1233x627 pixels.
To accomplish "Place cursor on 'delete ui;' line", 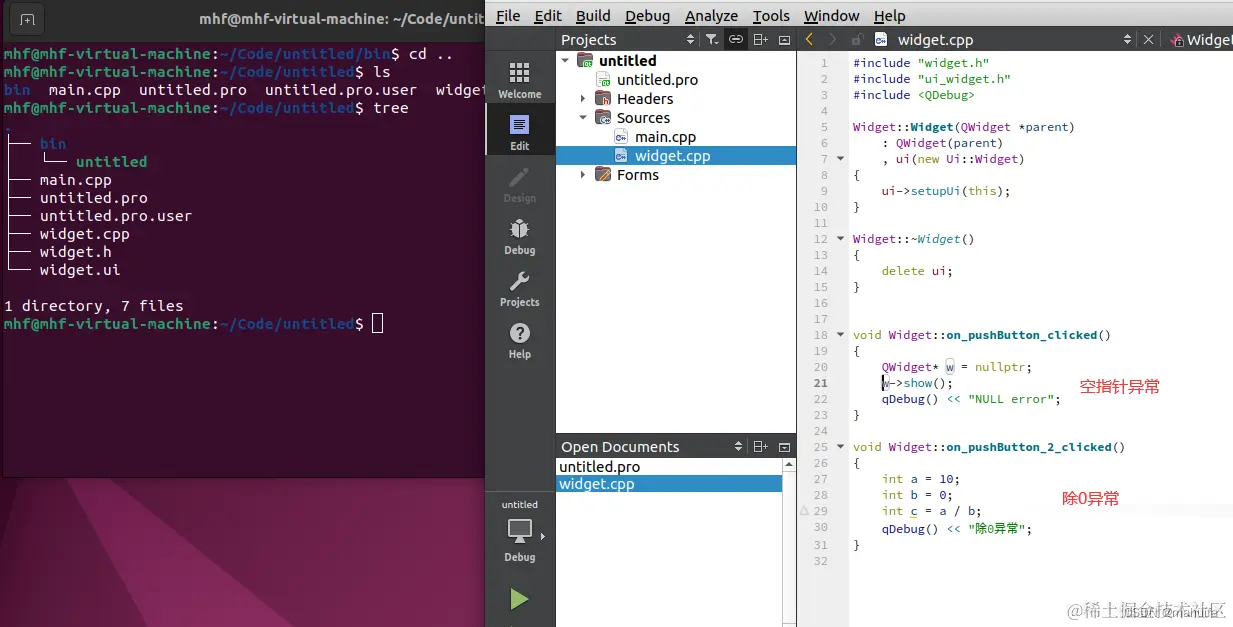I will [x=917, y=271].
